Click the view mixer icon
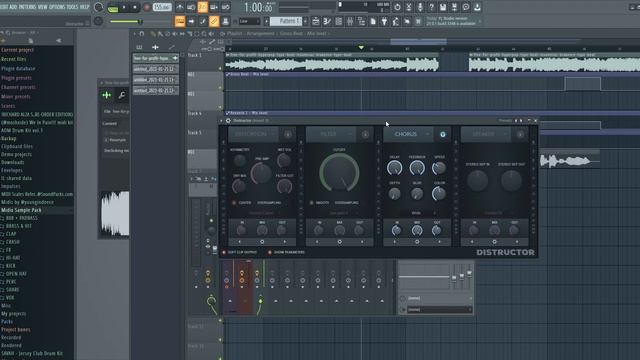This screenshot has height=360, width=640. click(350, 21)
